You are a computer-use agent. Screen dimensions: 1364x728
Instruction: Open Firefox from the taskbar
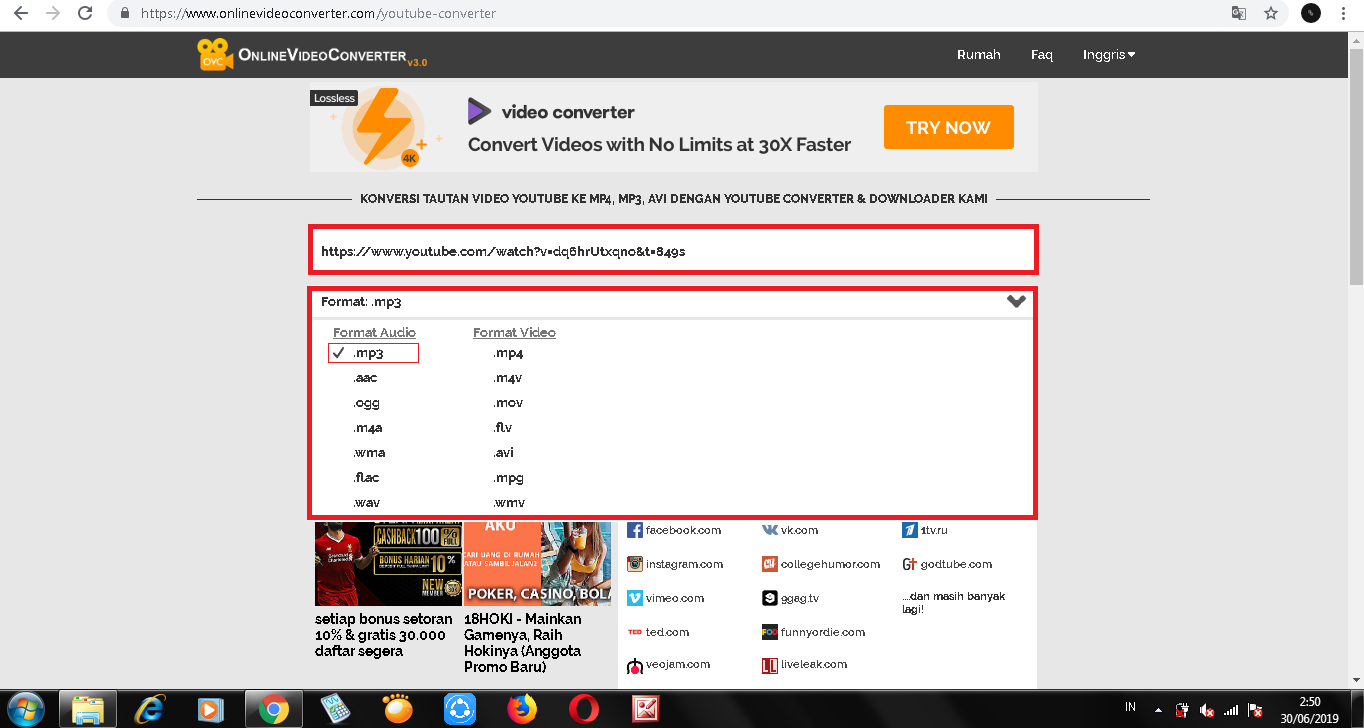point(521,709)
